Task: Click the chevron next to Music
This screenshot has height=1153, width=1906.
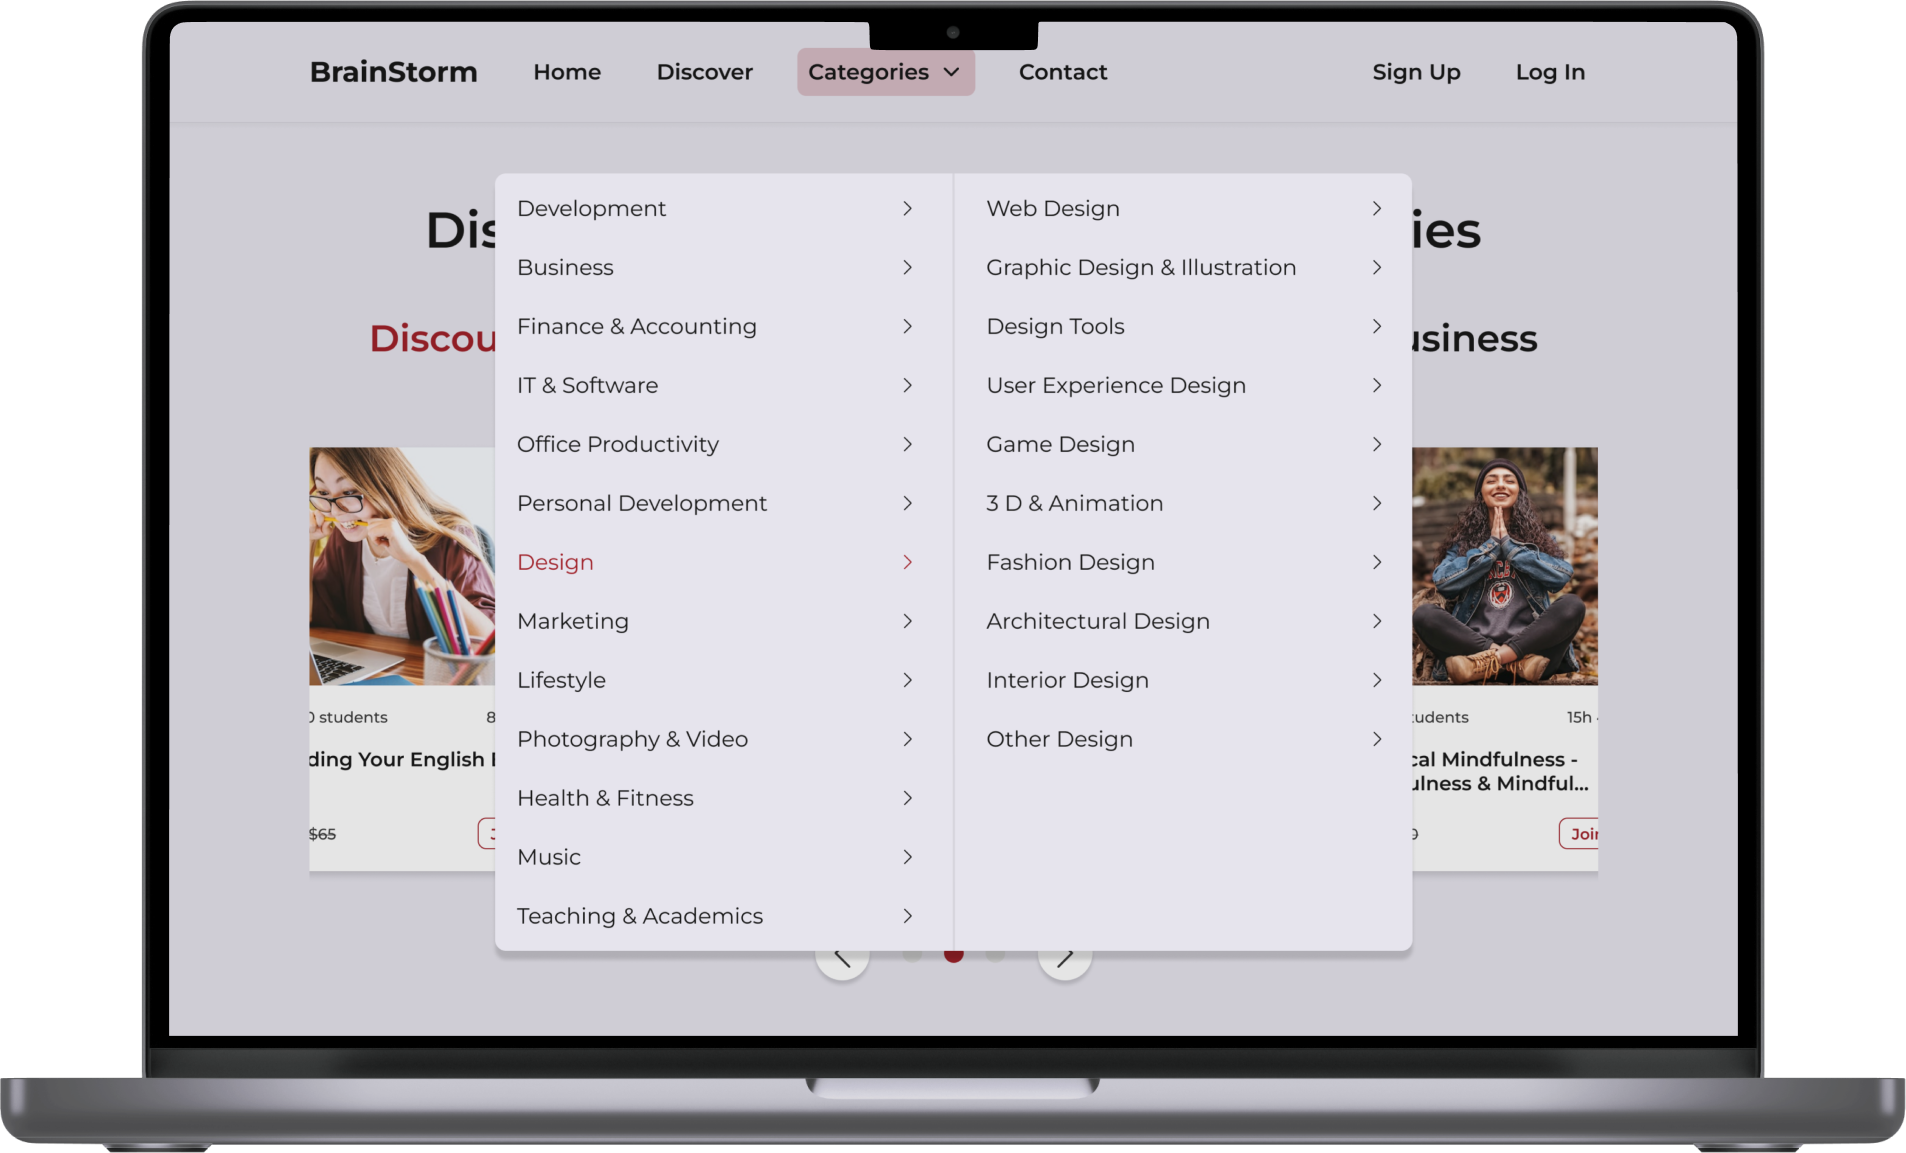Action: click(907, 857)
